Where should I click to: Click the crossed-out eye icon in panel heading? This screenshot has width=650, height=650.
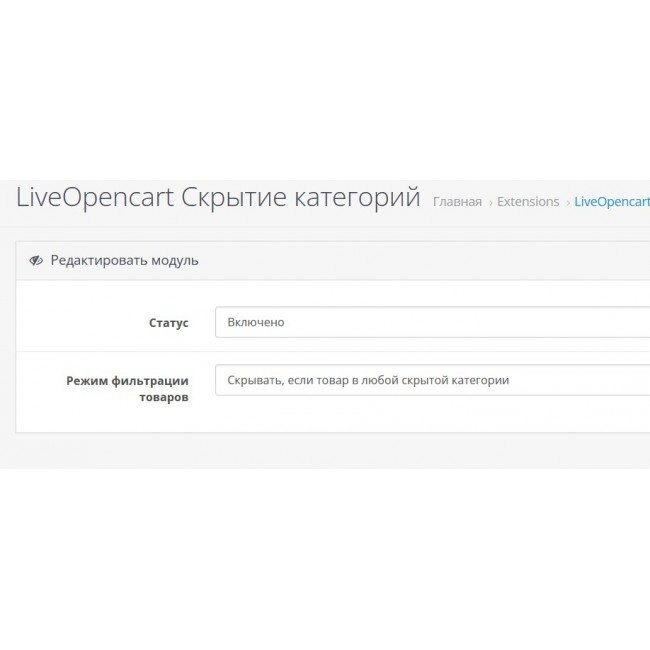point(36,261)
